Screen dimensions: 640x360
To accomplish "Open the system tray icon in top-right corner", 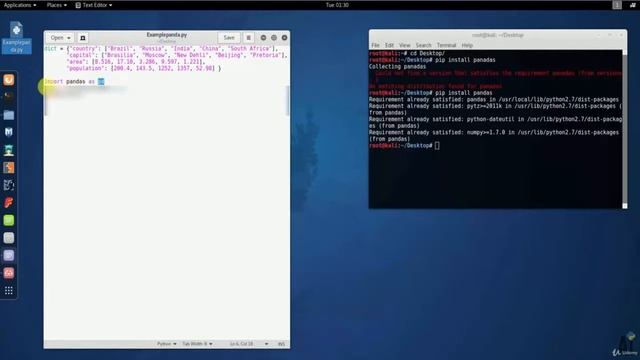I will 632,5.
